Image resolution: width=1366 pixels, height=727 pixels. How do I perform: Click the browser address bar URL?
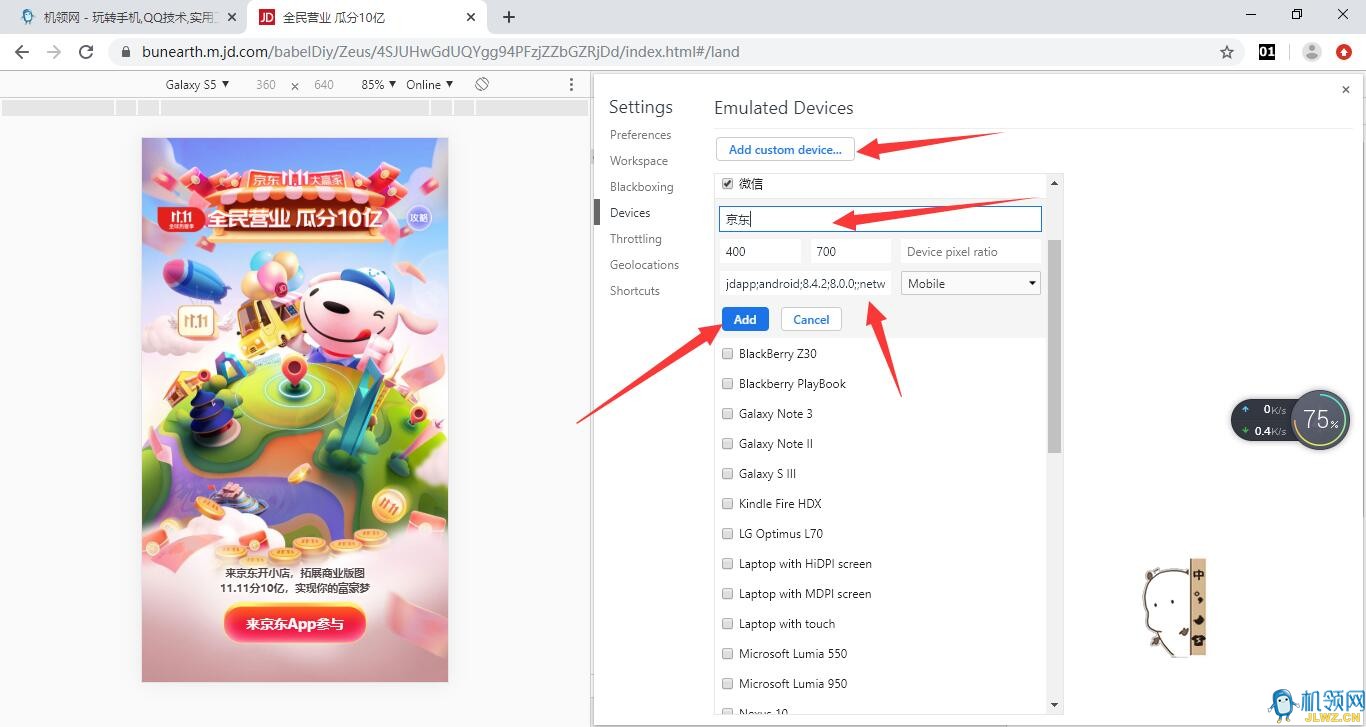441,52
